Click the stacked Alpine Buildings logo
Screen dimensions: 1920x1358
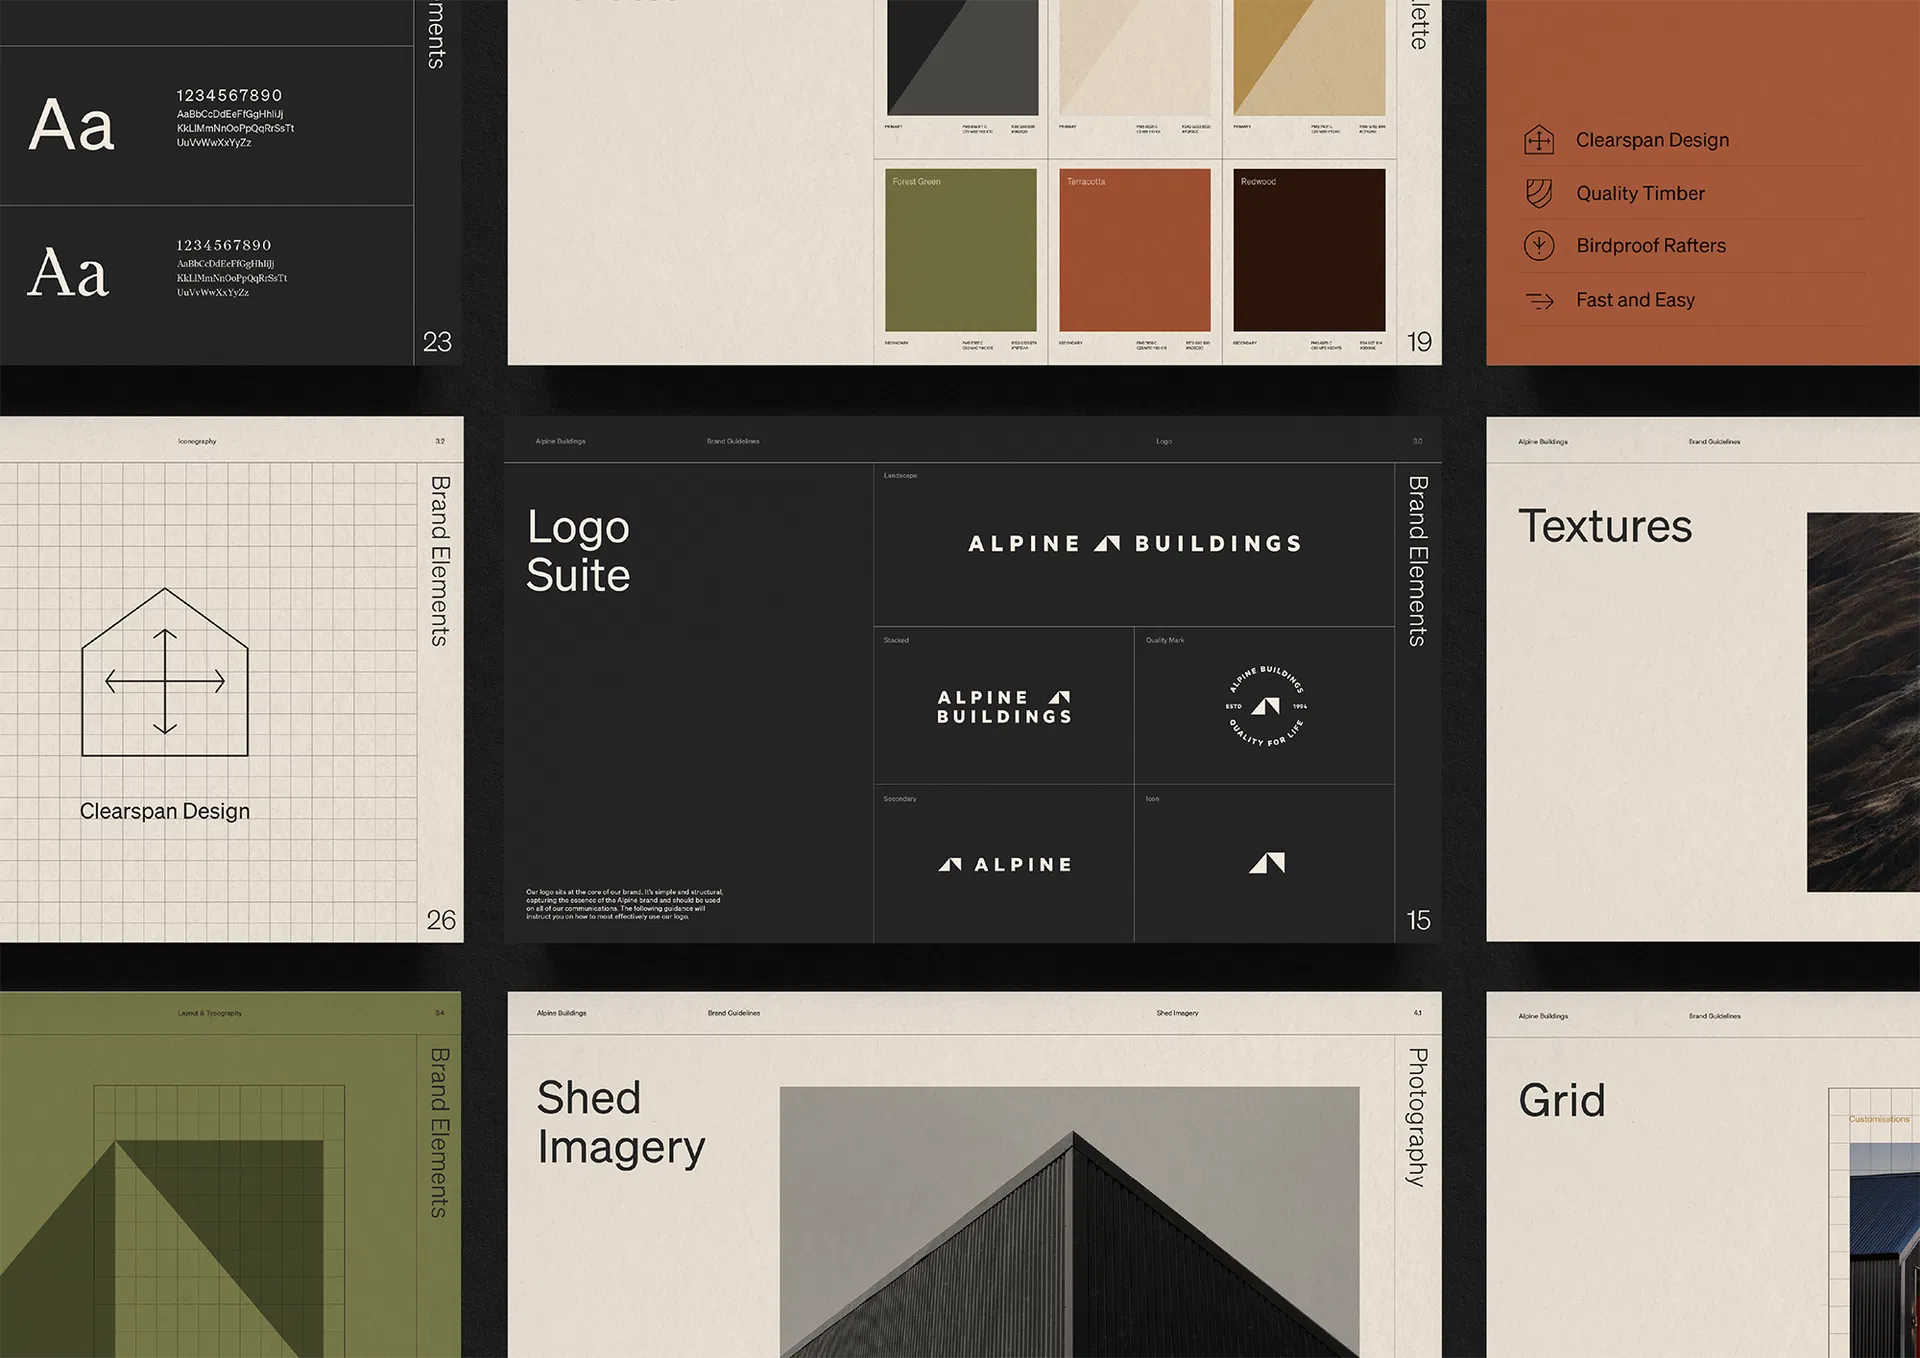[1004, 707]
